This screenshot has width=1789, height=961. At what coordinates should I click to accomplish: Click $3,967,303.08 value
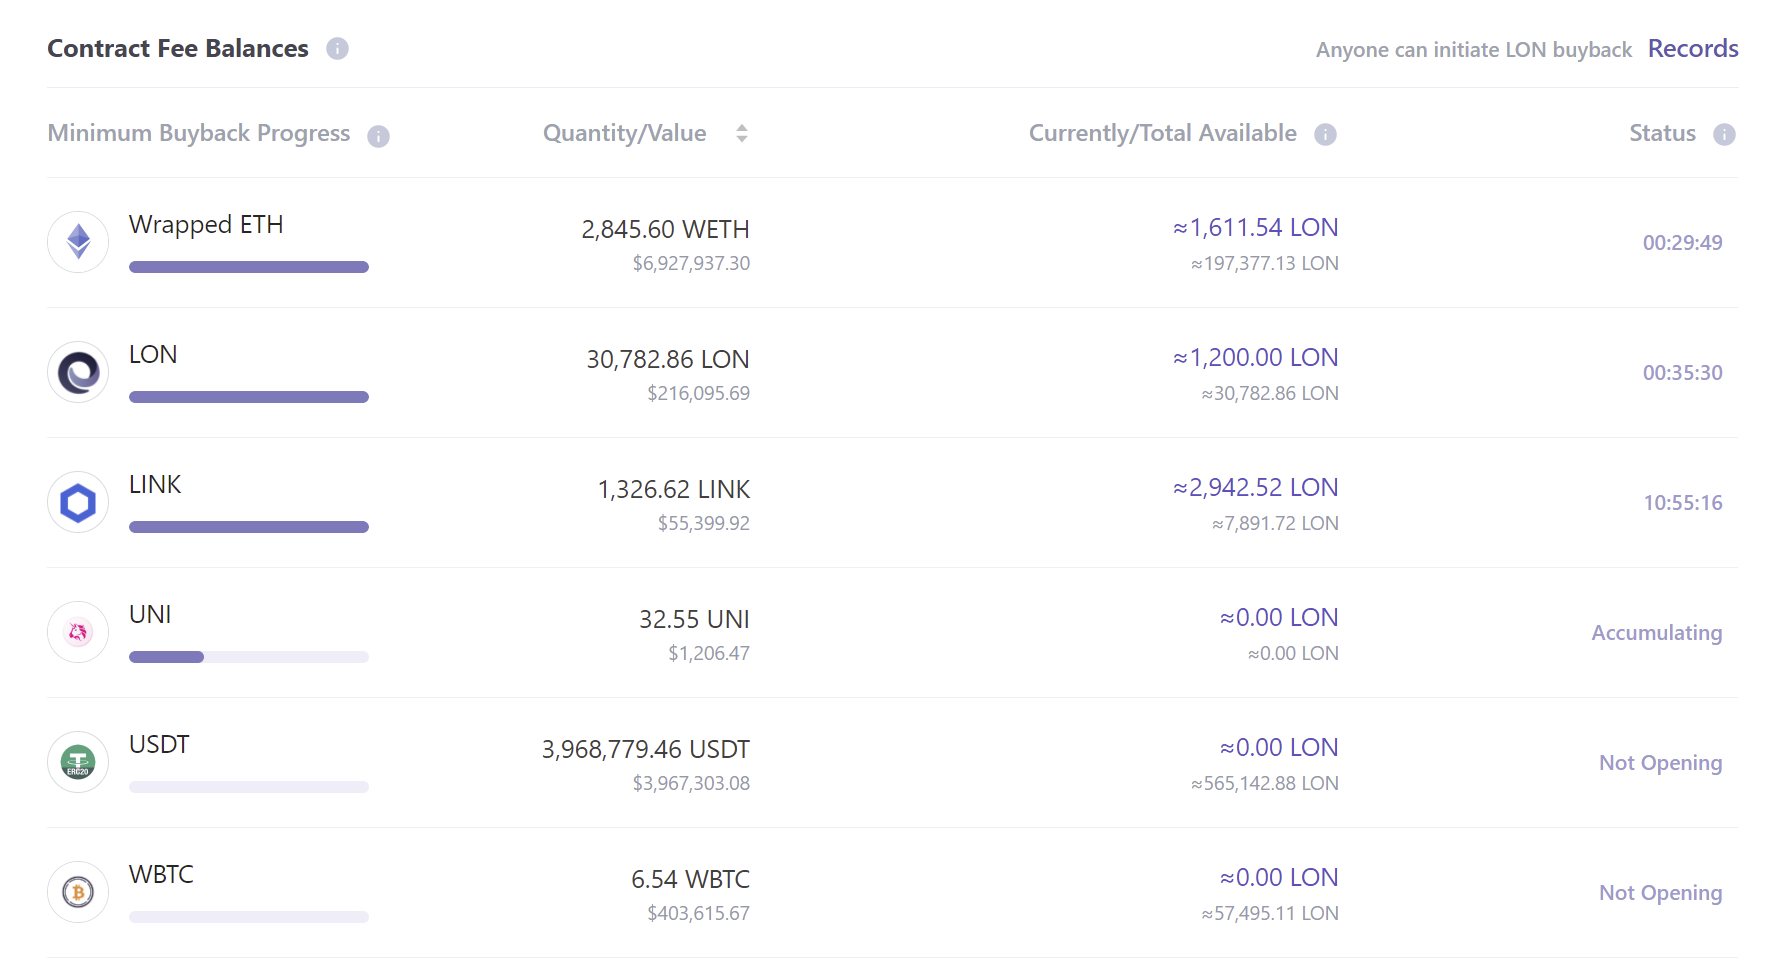pyautogui.click(x=691, y=783)
